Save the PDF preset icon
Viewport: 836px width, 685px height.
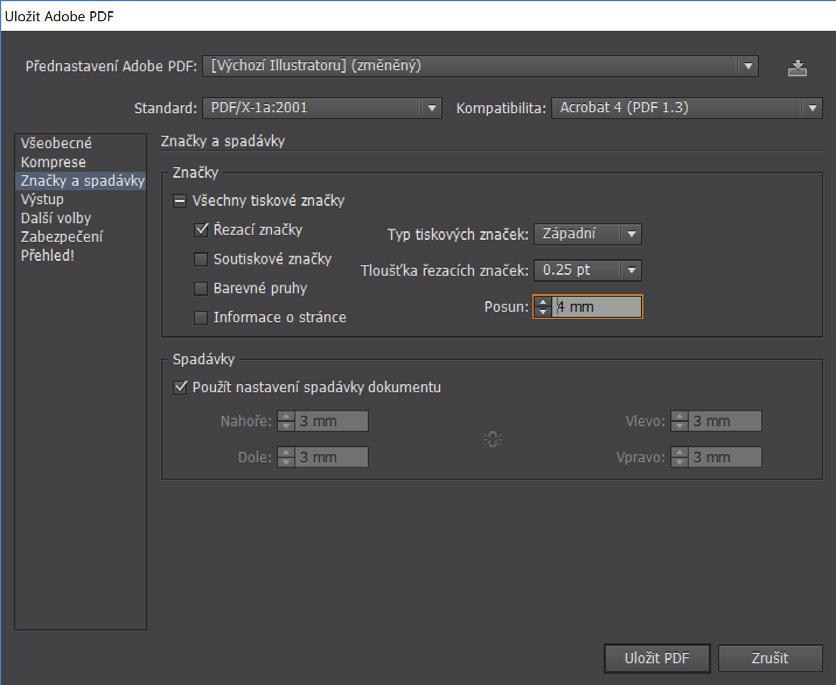(797, 68)
